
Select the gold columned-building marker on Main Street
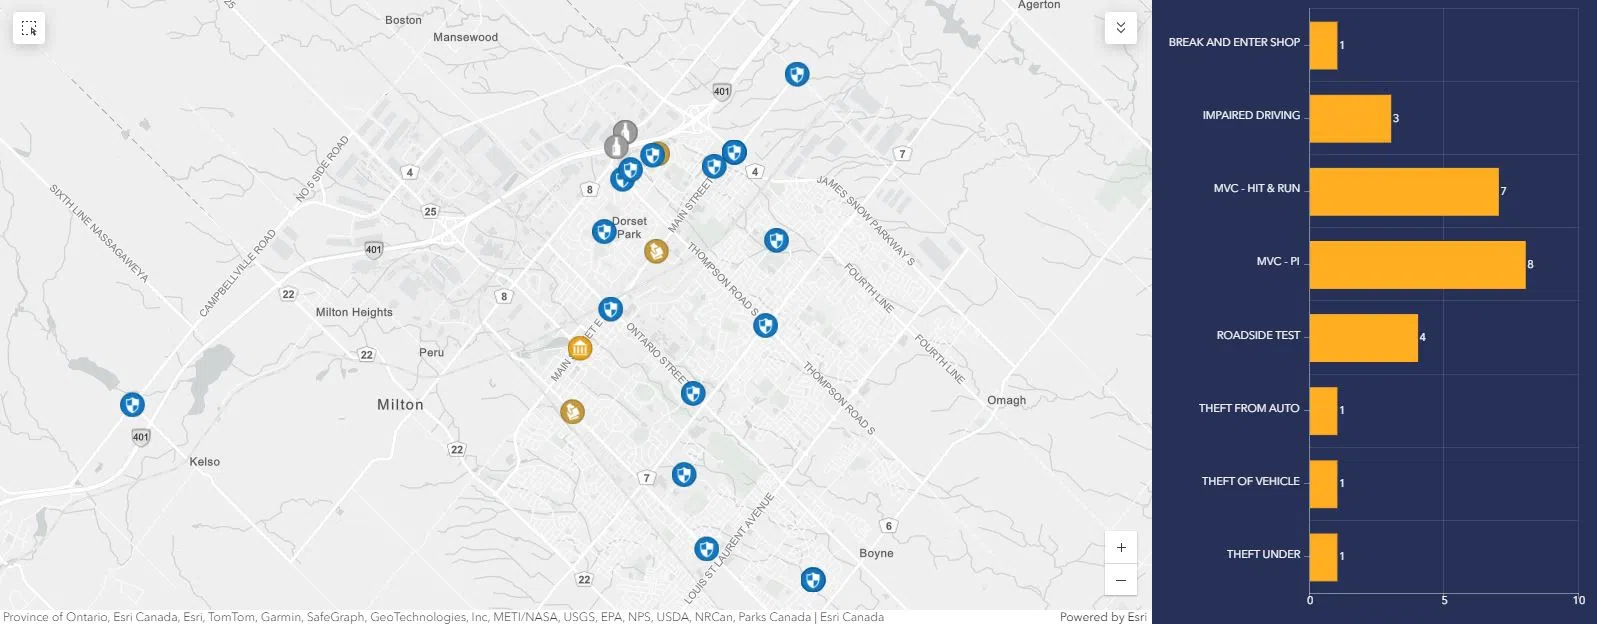pyautogui.click(x=580, y=348)
